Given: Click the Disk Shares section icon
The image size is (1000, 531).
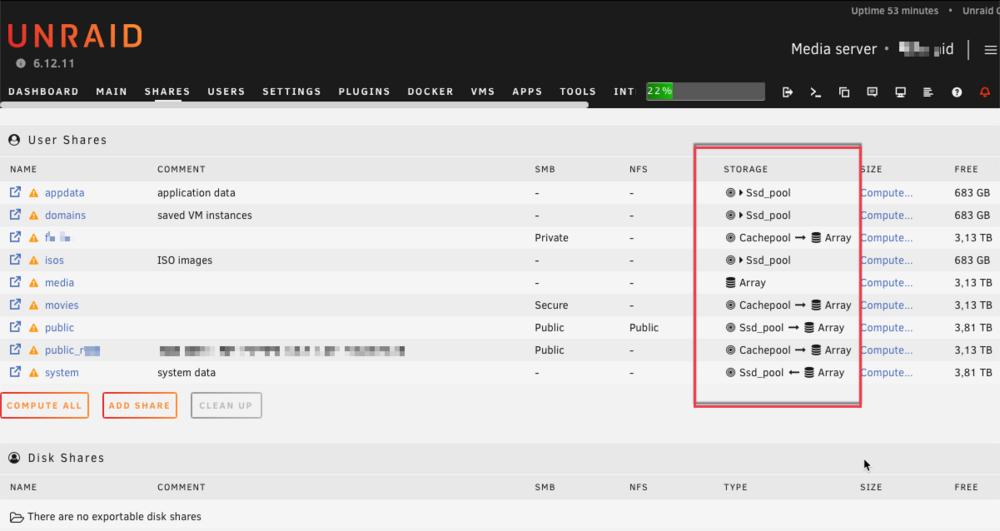Looking at the screenshot, I should point(14,458).
